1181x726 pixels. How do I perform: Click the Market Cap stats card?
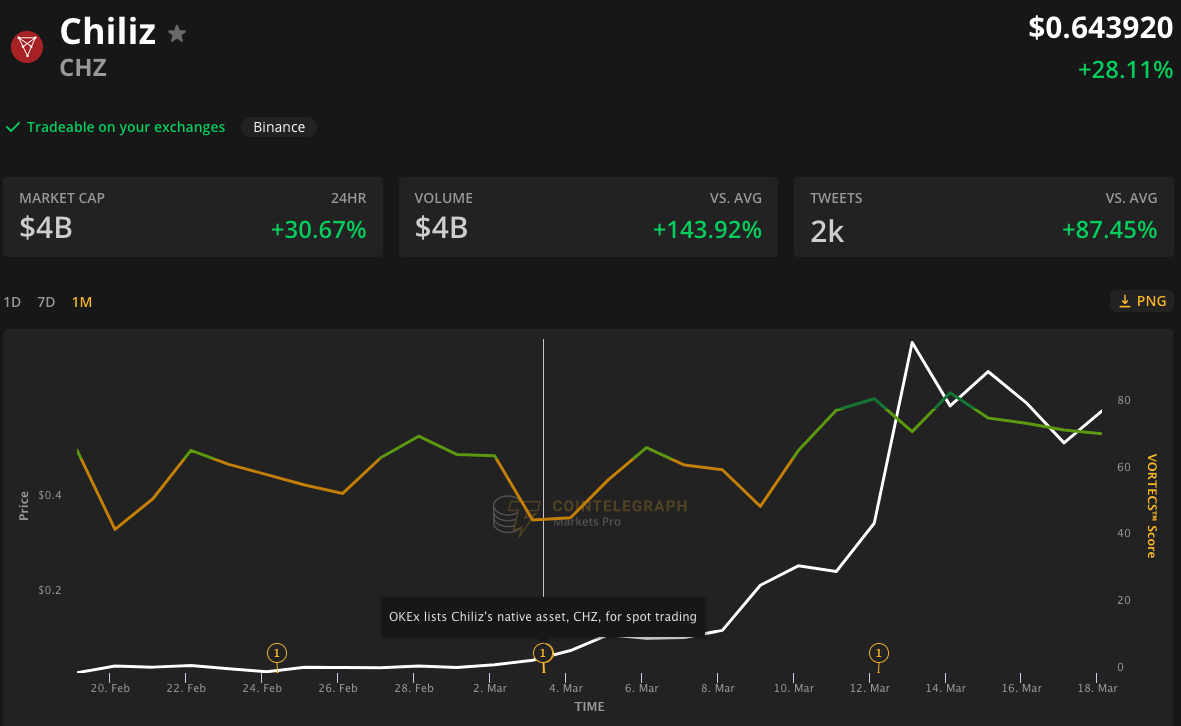point(193,217)
